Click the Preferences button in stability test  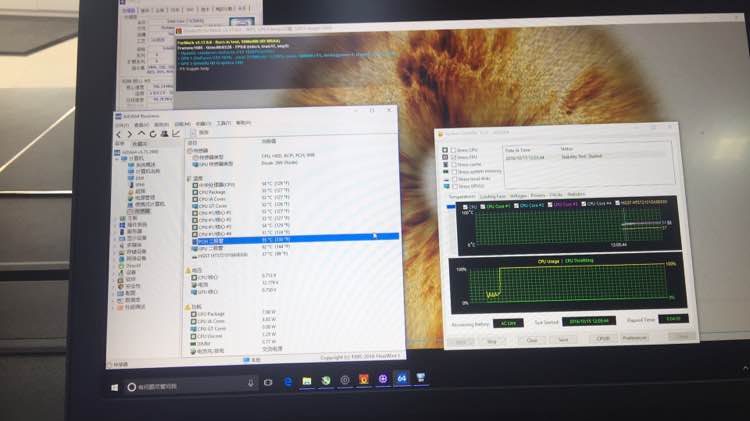[634, 338]
